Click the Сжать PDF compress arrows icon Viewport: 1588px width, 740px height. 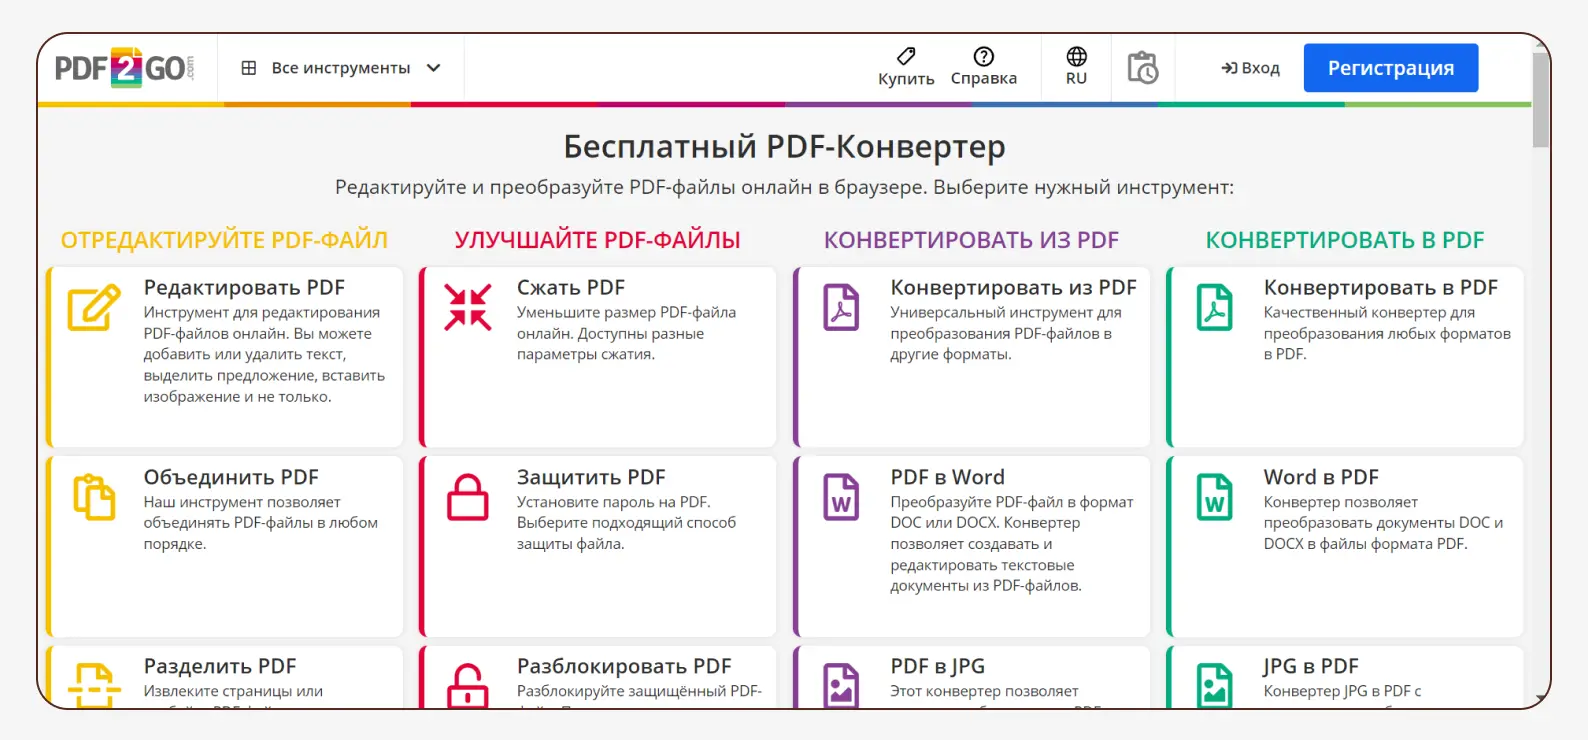(468, 307)
